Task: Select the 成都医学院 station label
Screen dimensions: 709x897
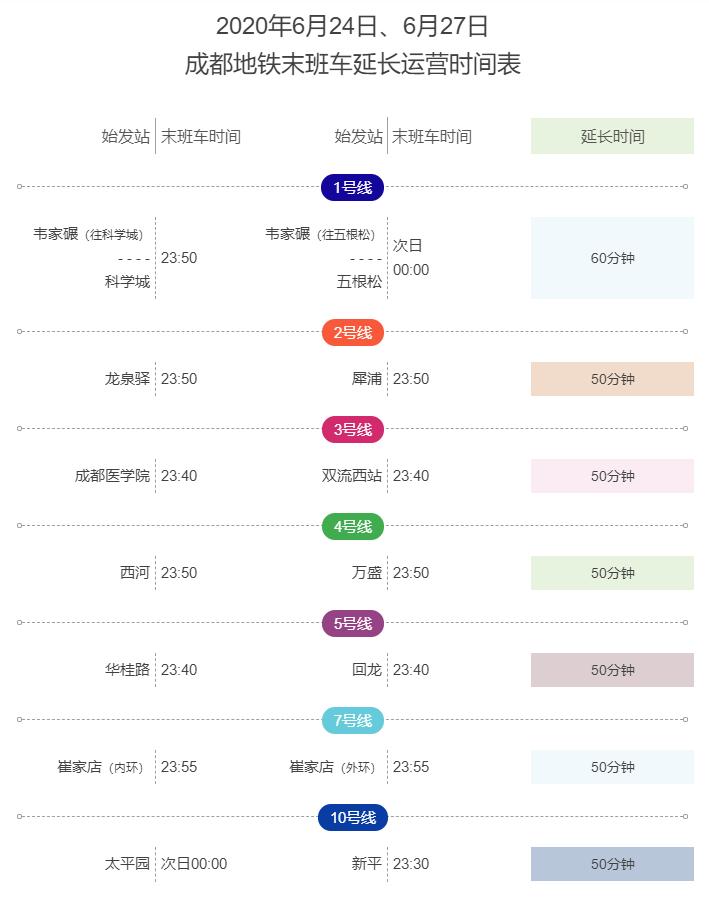Action: pyautogui.click(x=112, y=476)
